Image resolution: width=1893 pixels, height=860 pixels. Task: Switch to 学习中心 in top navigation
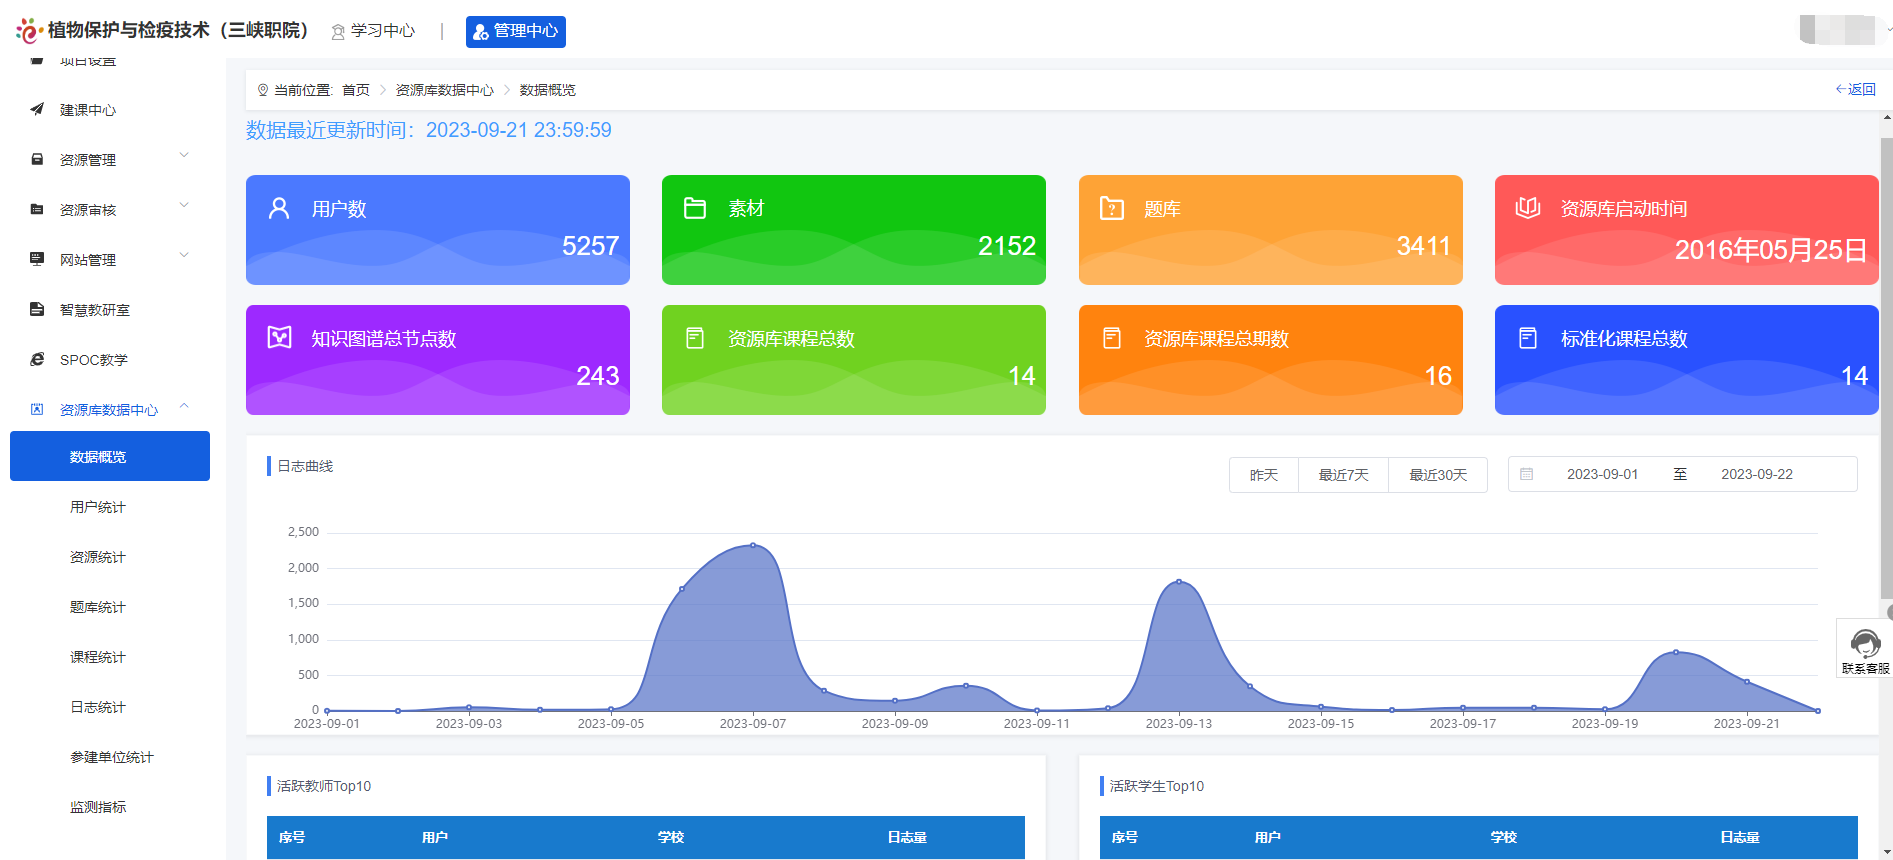pyautogui.click(x=373, y=31)
